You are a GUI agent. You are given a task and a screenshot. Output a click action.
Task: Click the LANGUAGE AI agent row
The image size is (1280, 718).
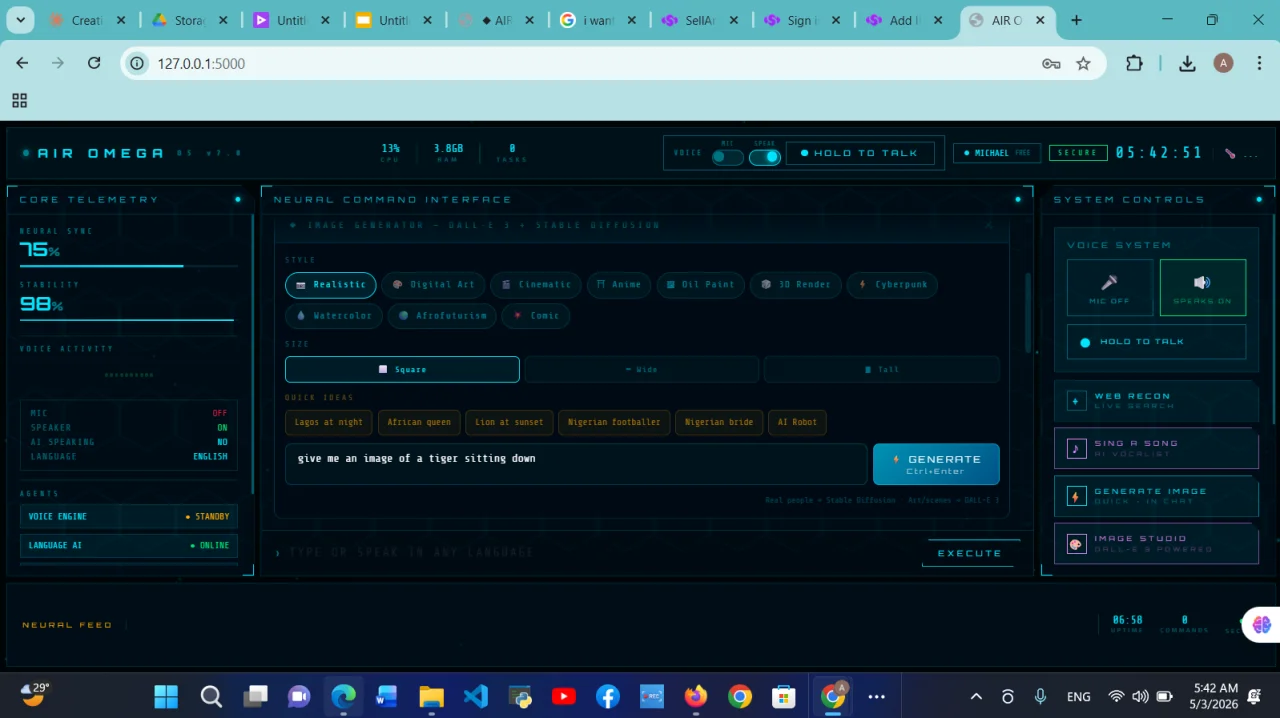coord(129,546)
